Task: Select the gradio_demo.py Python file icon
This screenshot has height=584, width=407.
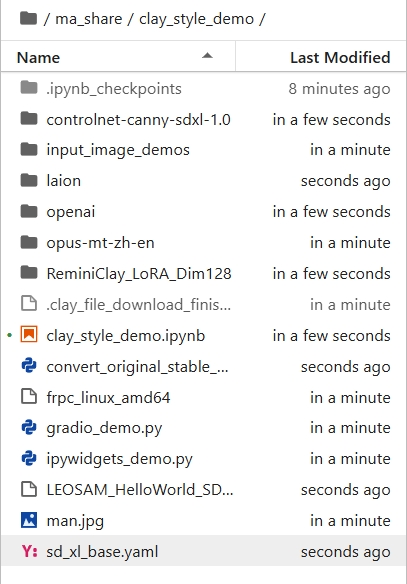Action: pos(29,427)
